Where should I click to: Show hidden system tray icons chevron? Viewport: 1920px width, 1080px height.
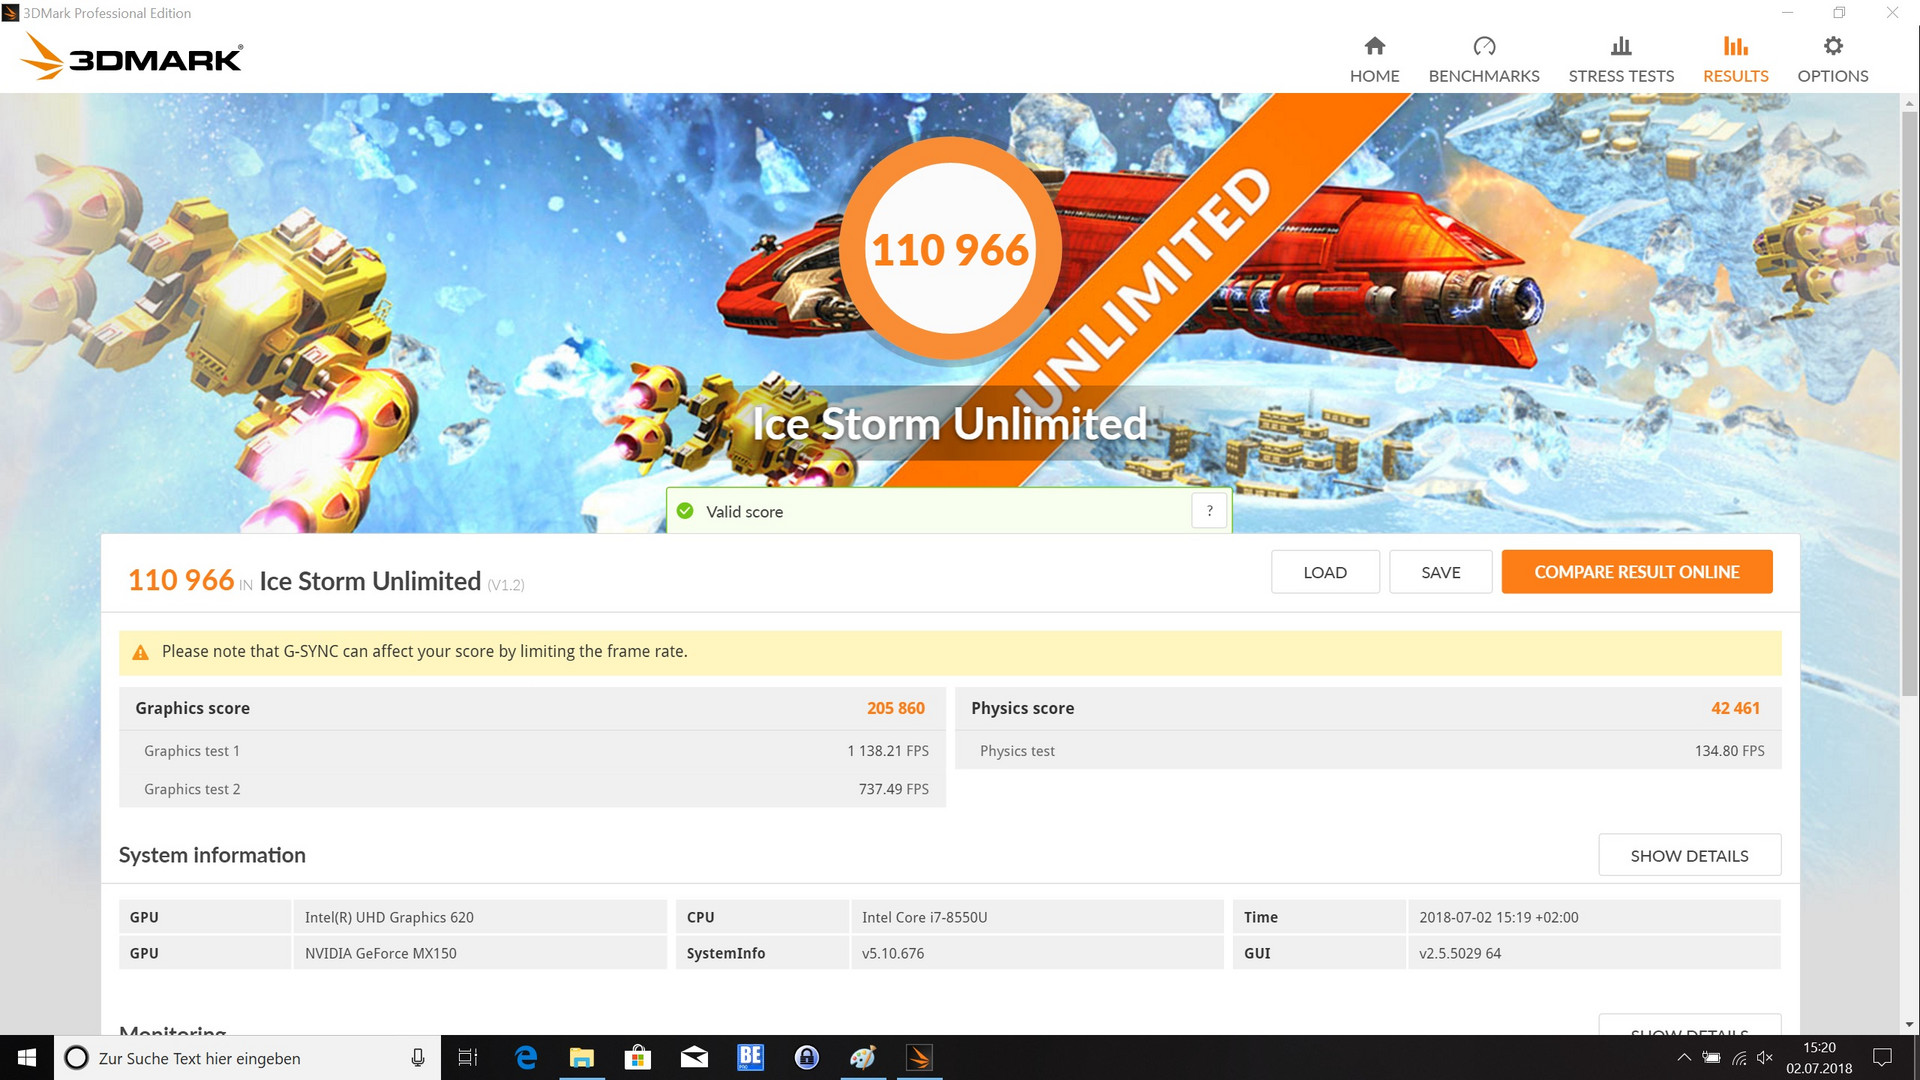[x=1684, y=1058]
